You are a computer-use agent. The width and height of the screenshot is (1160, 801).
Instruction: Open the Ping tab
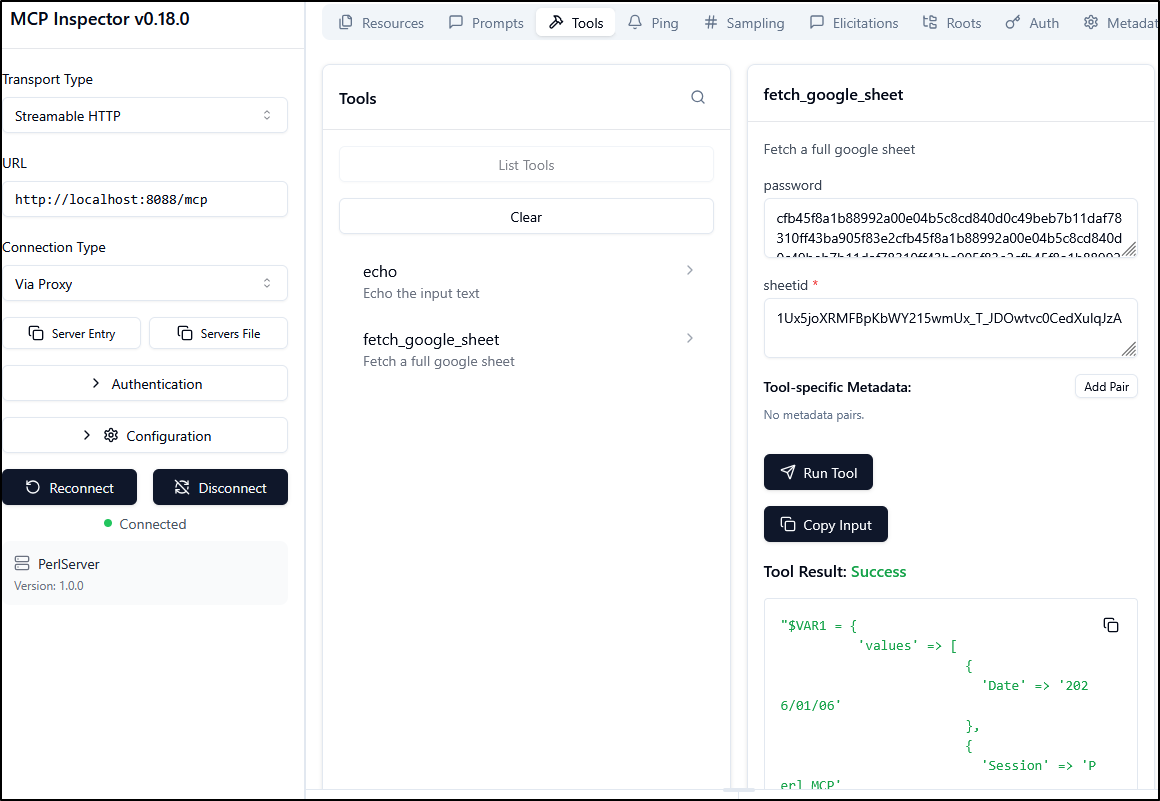(653, 23)
